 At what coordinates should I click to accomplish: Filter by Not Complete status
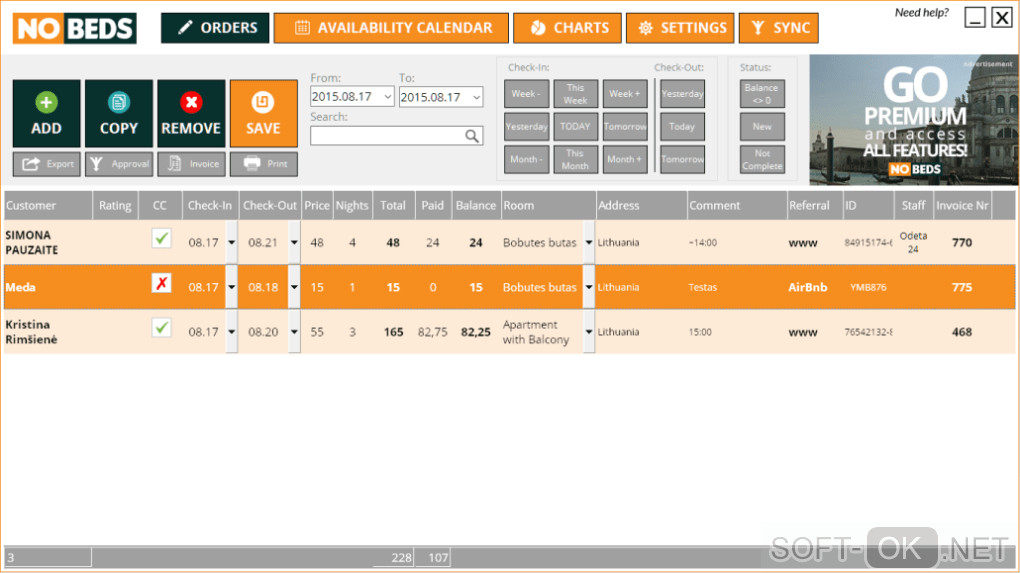pos(762,159)
